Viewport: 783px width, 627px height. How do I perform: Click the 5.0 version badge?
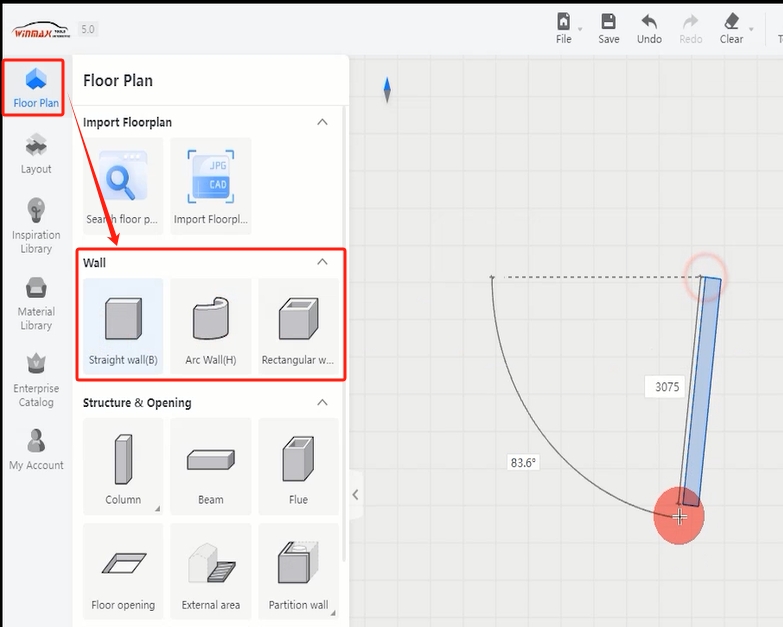tap(88, 29)
